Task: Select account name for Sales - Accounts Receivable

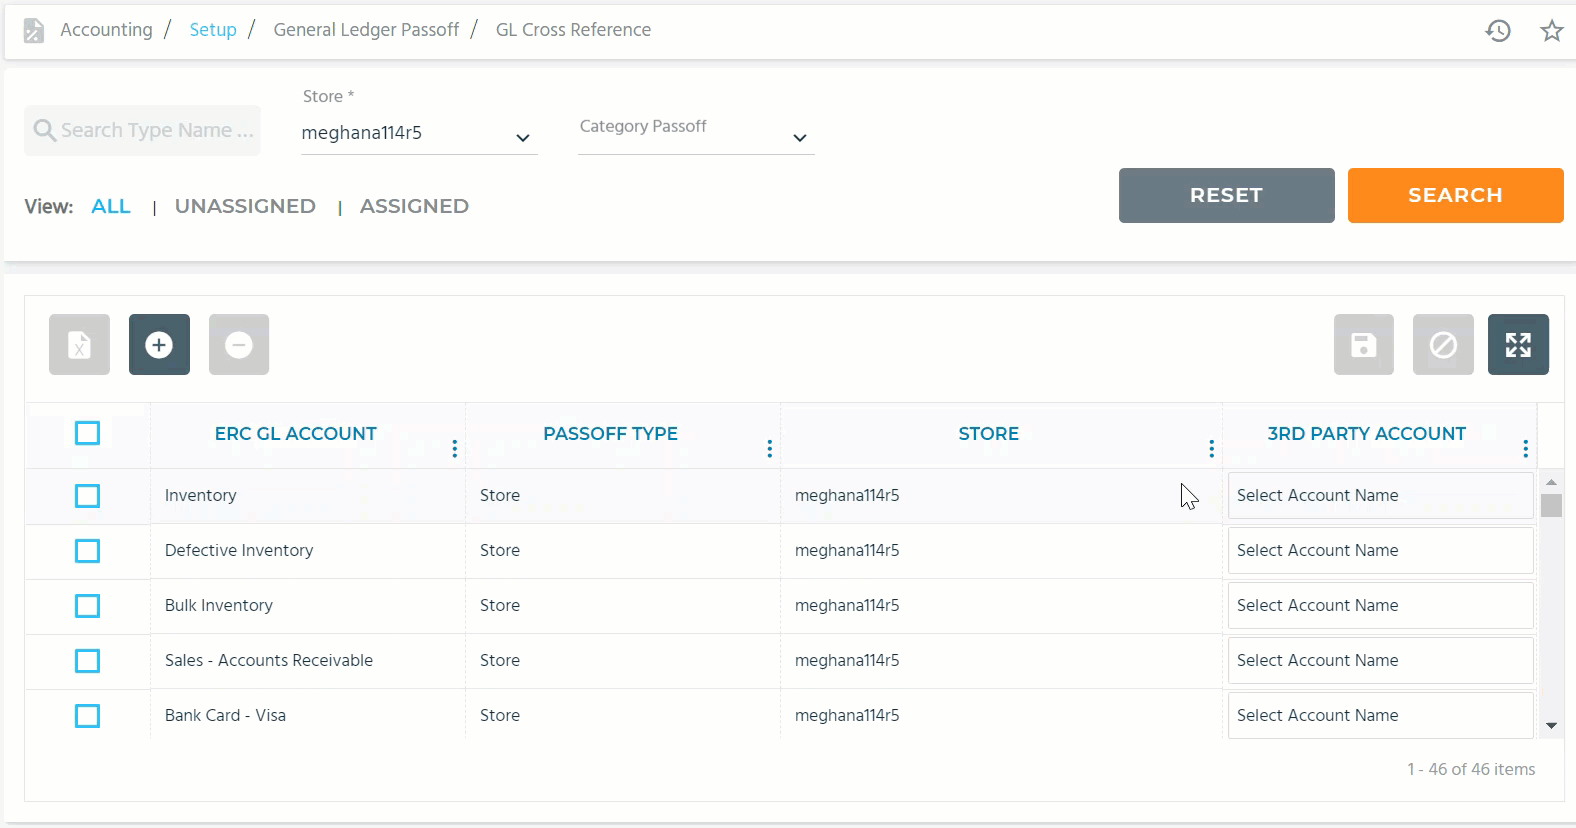Action: coord(1380,661)
